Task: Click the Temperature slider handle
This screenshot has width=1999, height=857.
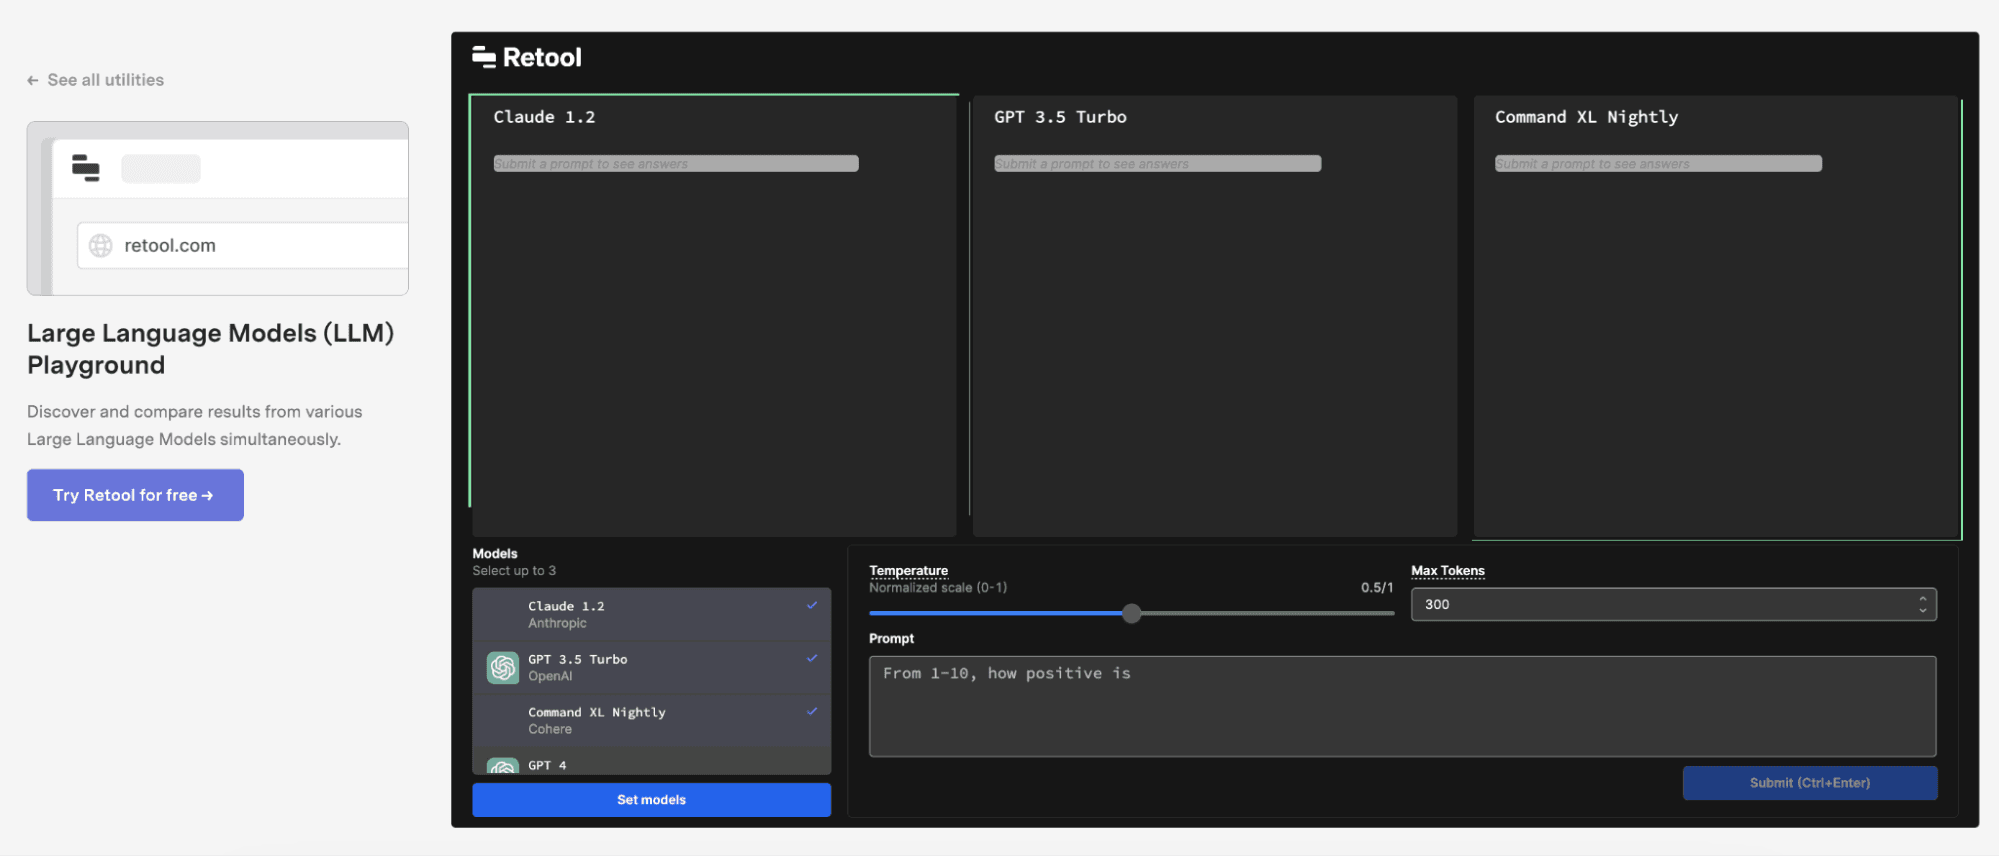Action: click(x=1131, y=613)
